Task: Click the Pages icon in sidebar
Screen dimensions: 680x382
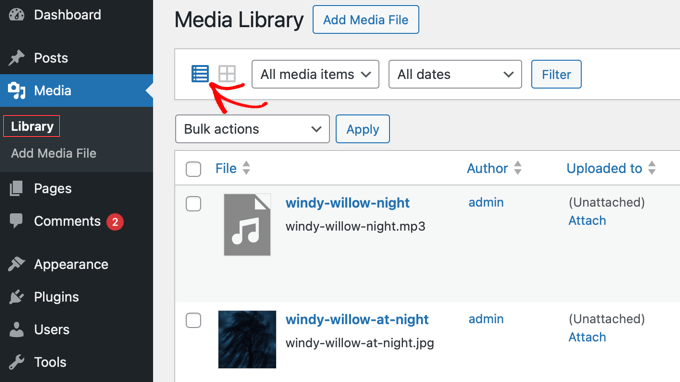Action: point(16,188)
